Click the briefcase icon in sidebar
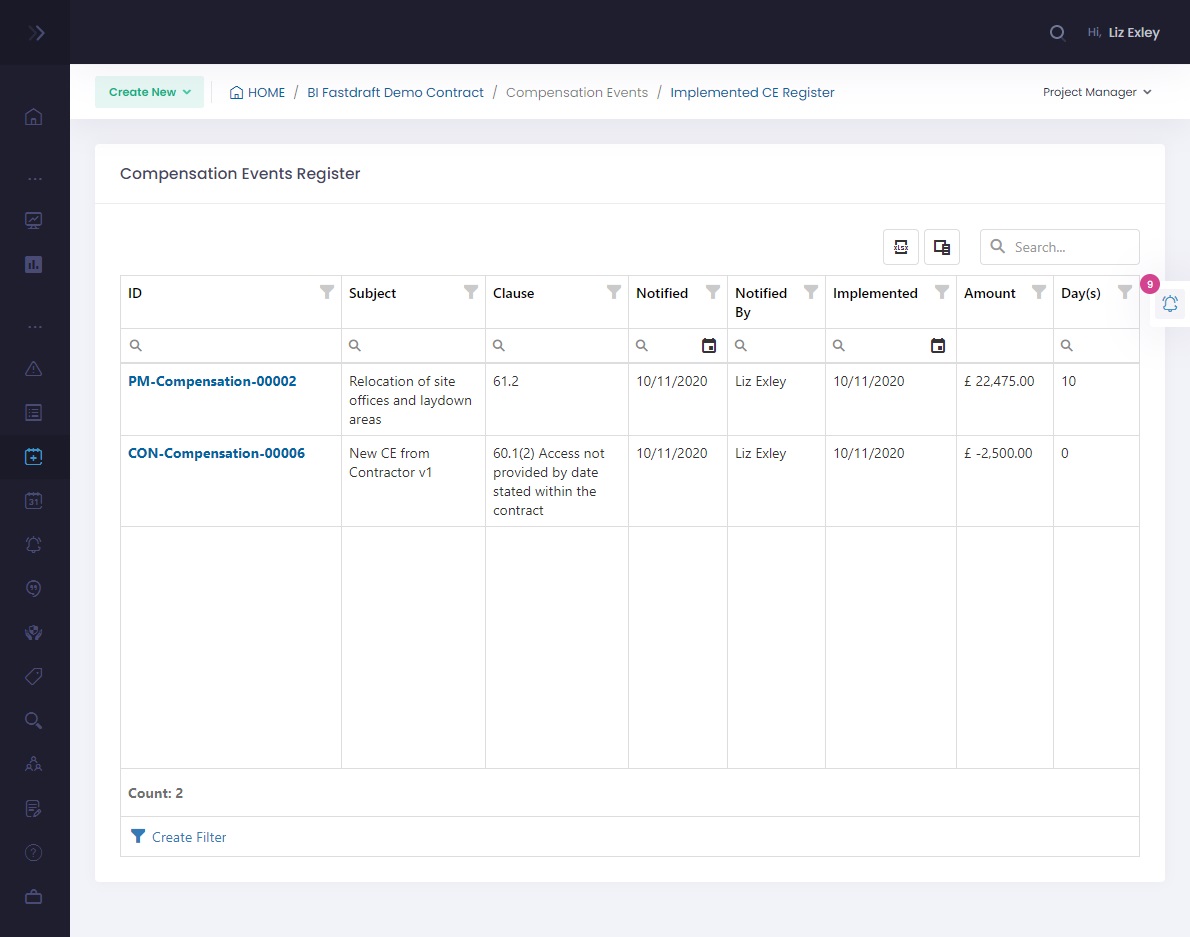1190x937 pixels. point(34,897)
